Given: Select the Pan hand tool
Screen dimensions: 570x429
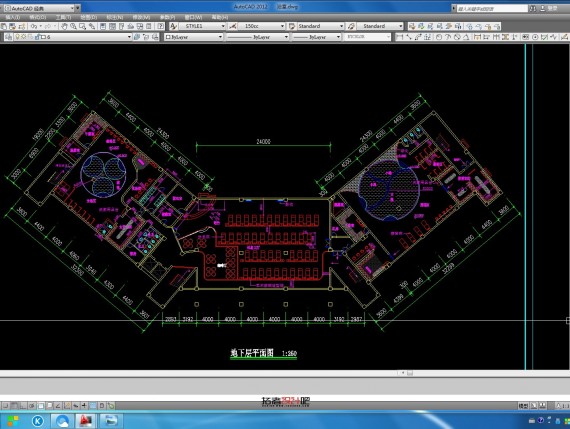Looking at the screenshot, I should click(64, 26).
